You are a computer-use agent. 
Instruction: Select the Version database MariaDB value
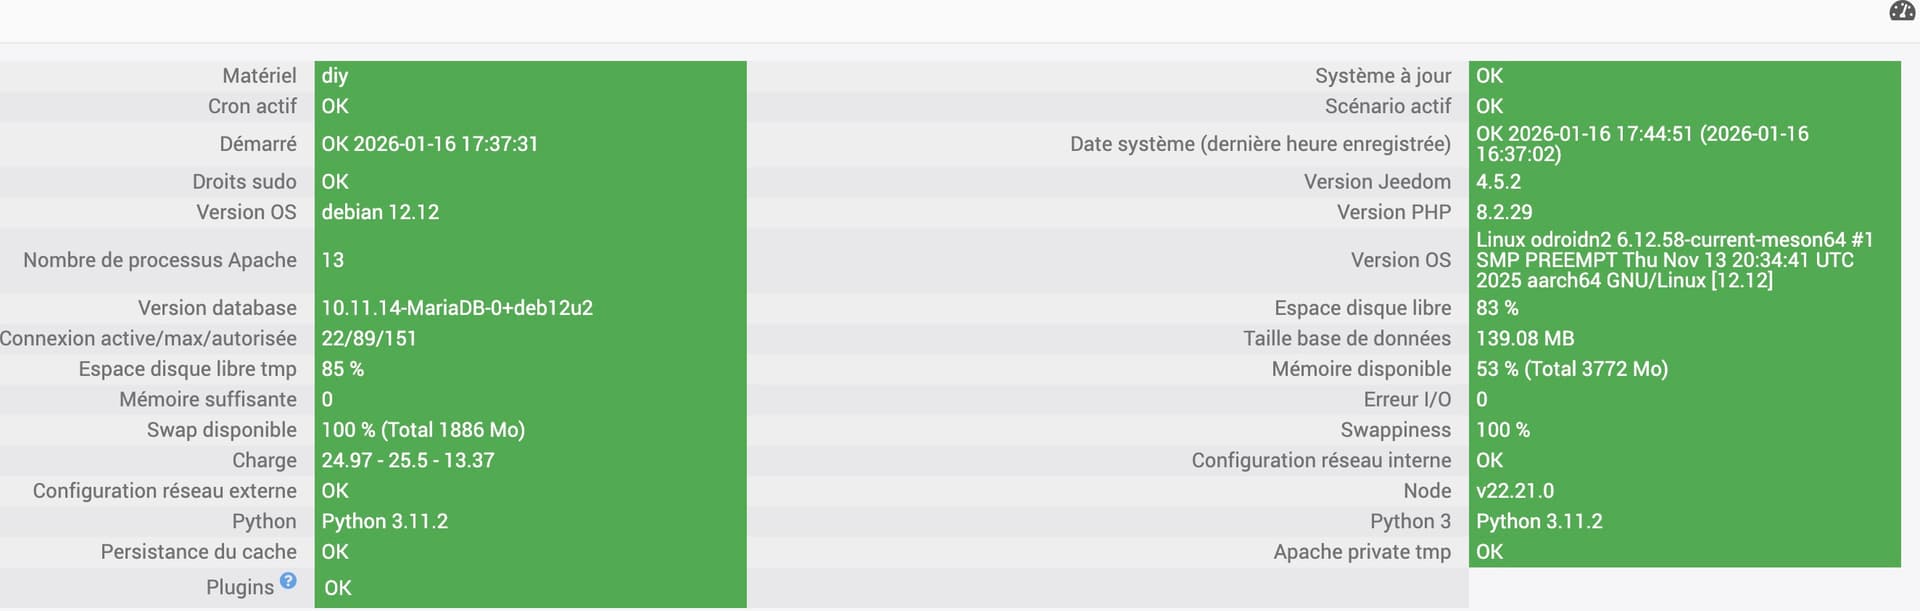457,308
